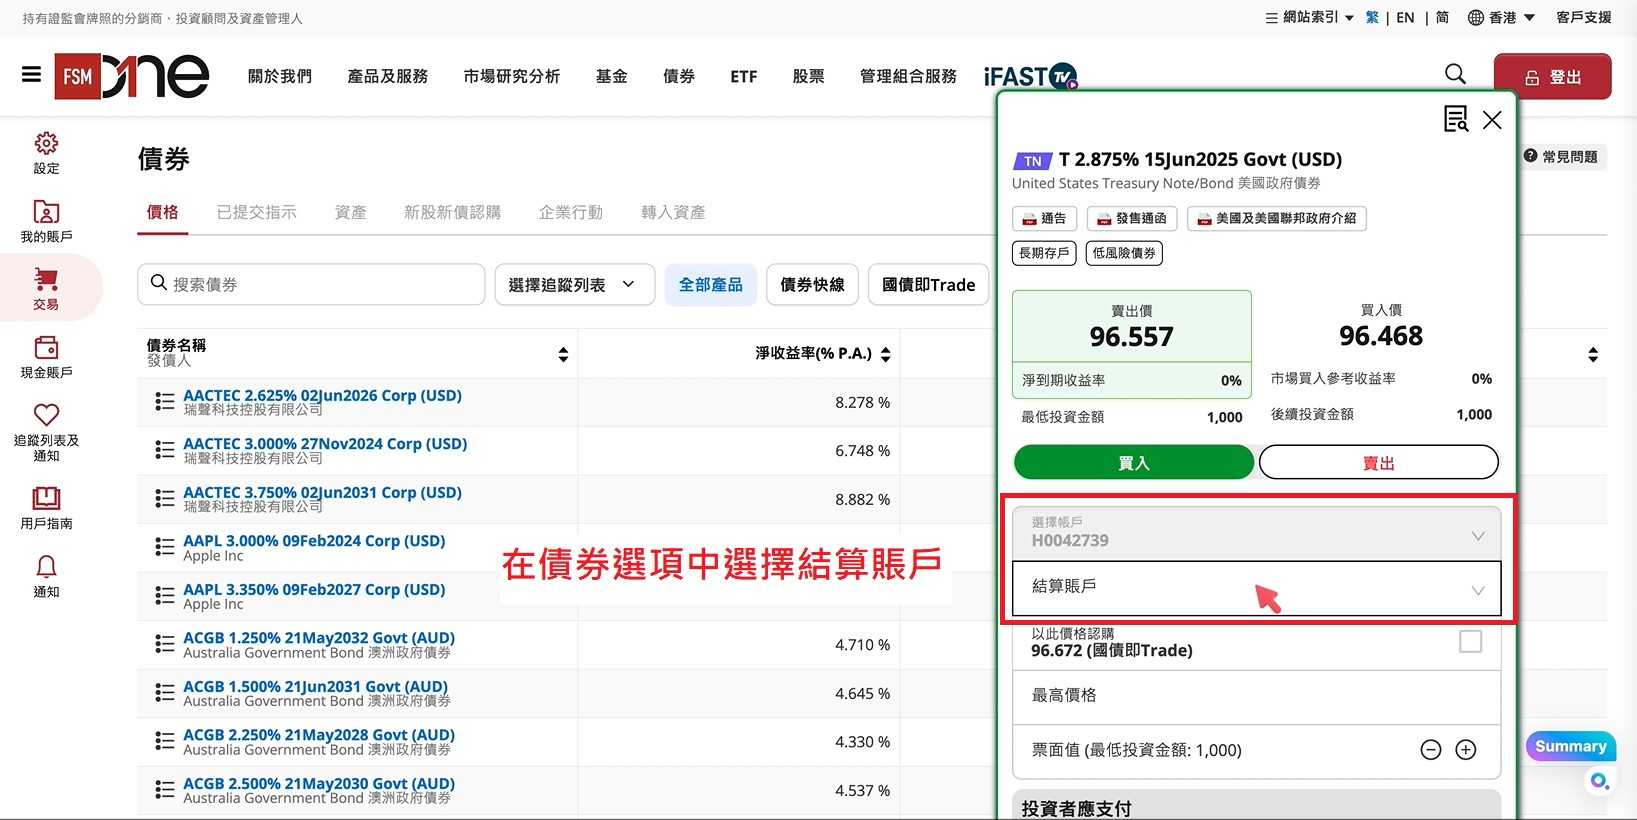Open the 通告 PDF link
This screenshot has width=1637, height=820.
click(1045, 218)
